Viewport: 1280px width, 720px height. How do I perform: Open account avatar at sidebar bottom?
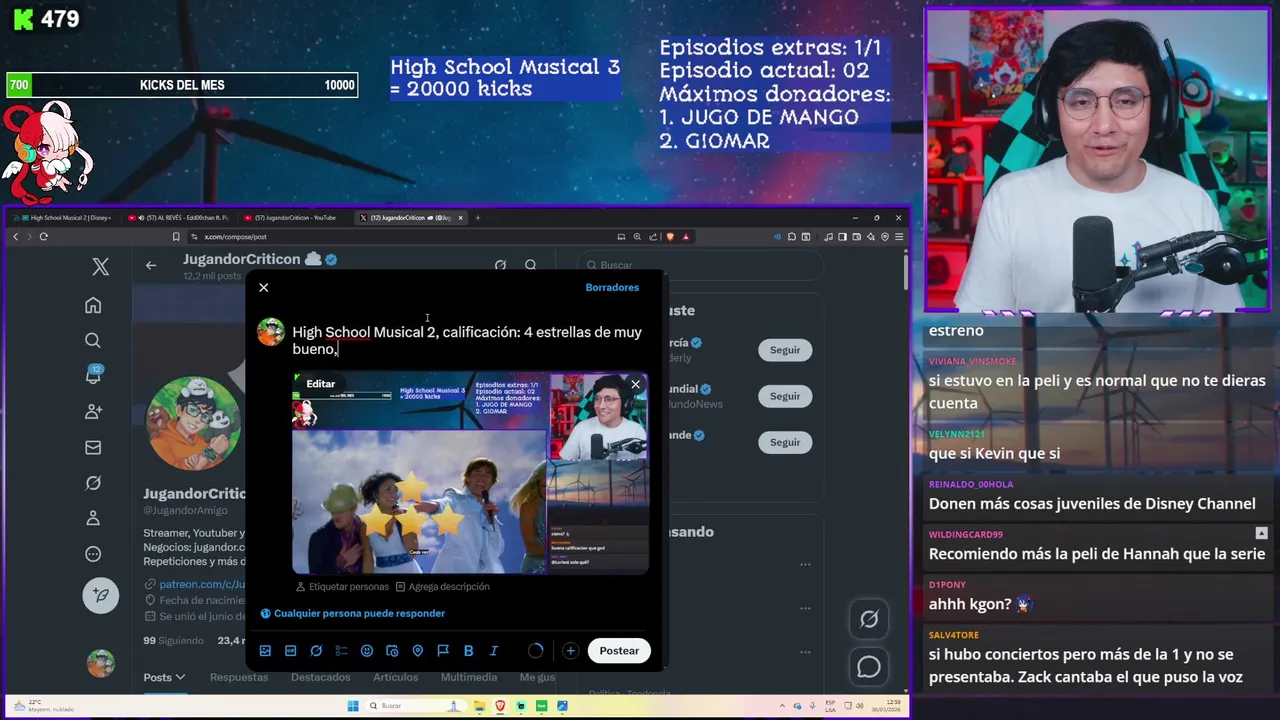tap(100, 663)
